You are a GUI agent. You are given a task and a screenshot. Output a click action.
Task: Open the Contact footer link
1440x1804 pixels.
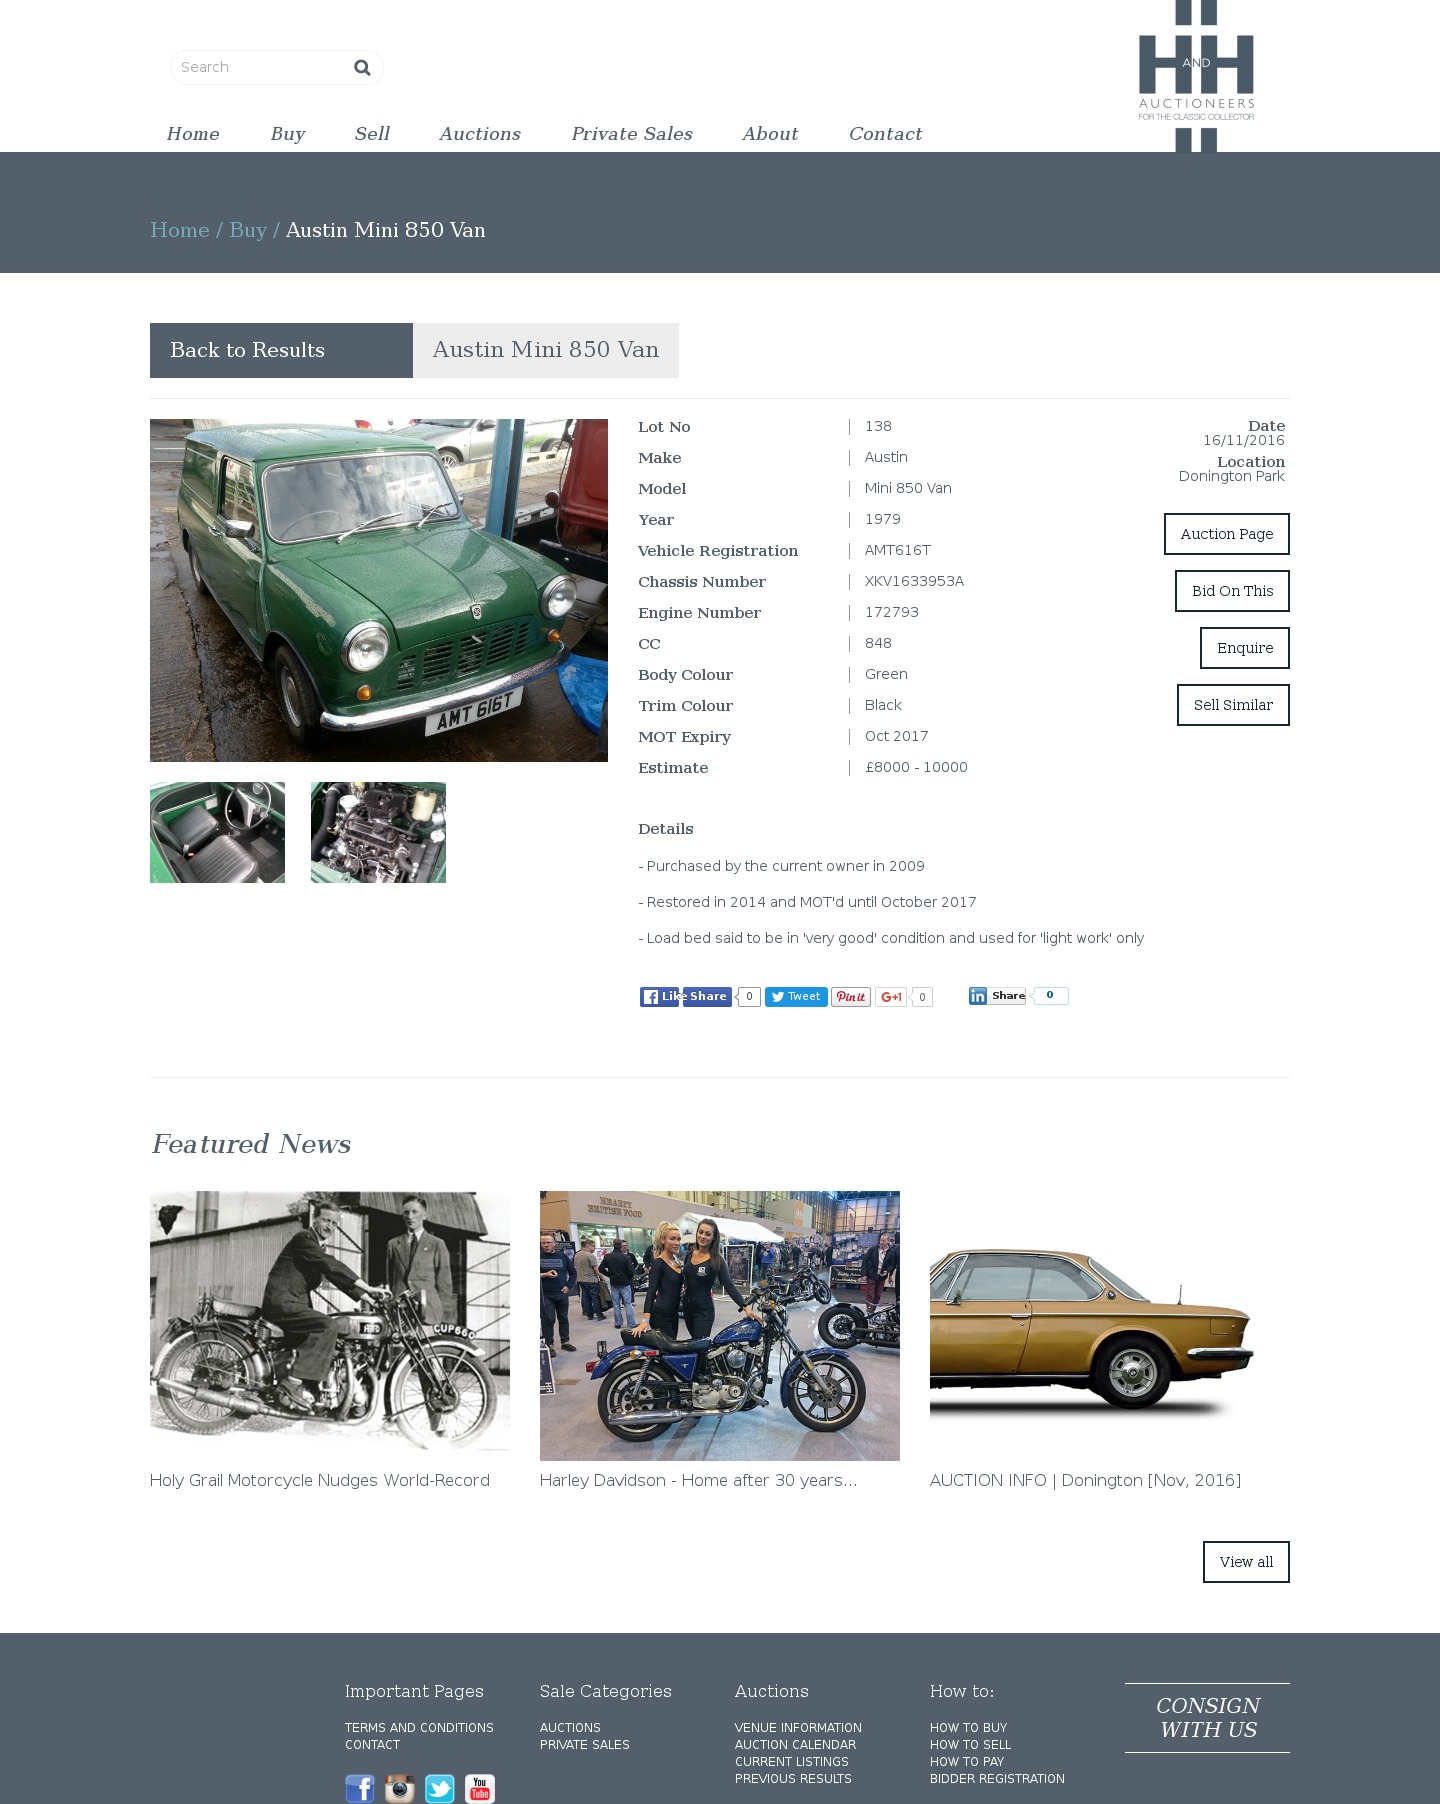click(372, 1745)
